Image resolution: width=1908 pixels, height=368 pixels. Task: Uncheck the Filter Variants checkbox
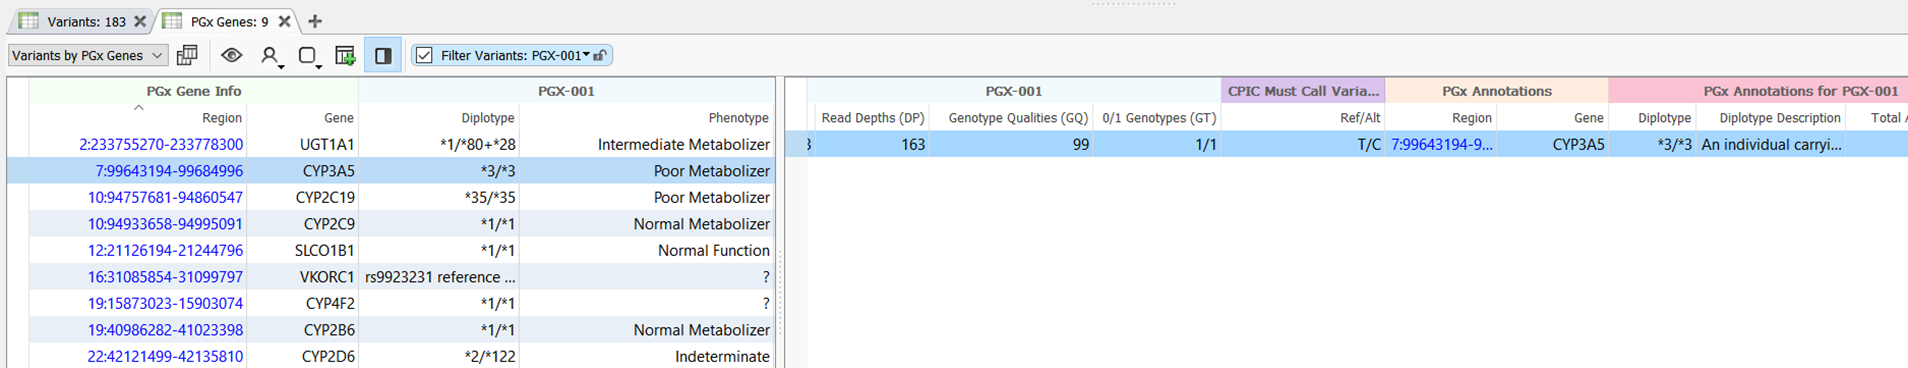tap(424, 55)
